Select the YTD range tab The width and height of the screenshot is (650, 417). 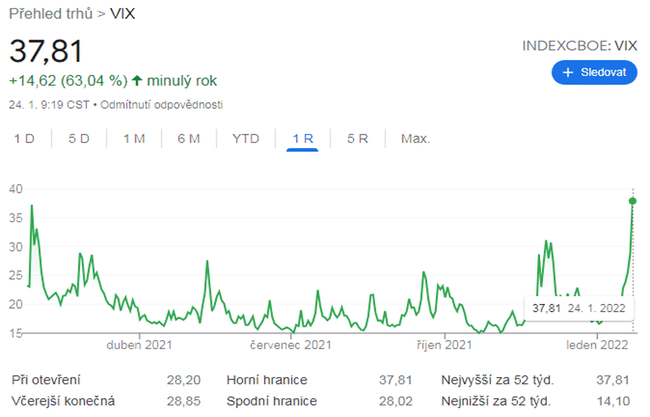245,139
